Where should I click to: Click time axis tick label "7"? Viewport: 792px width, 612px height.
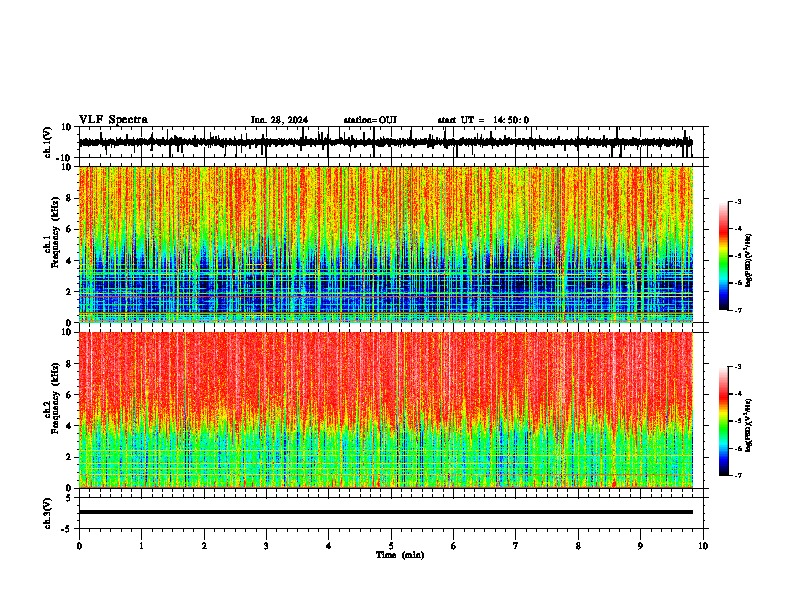pos(516,546)
